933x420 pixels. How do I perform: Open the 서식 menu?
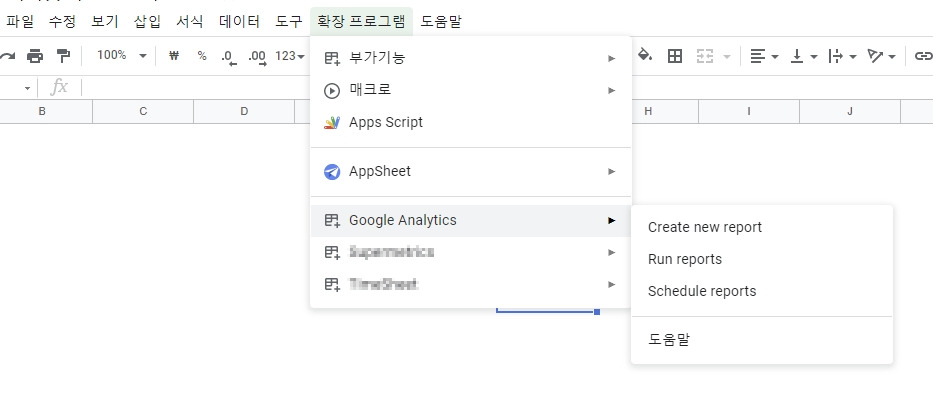[190, 22]
